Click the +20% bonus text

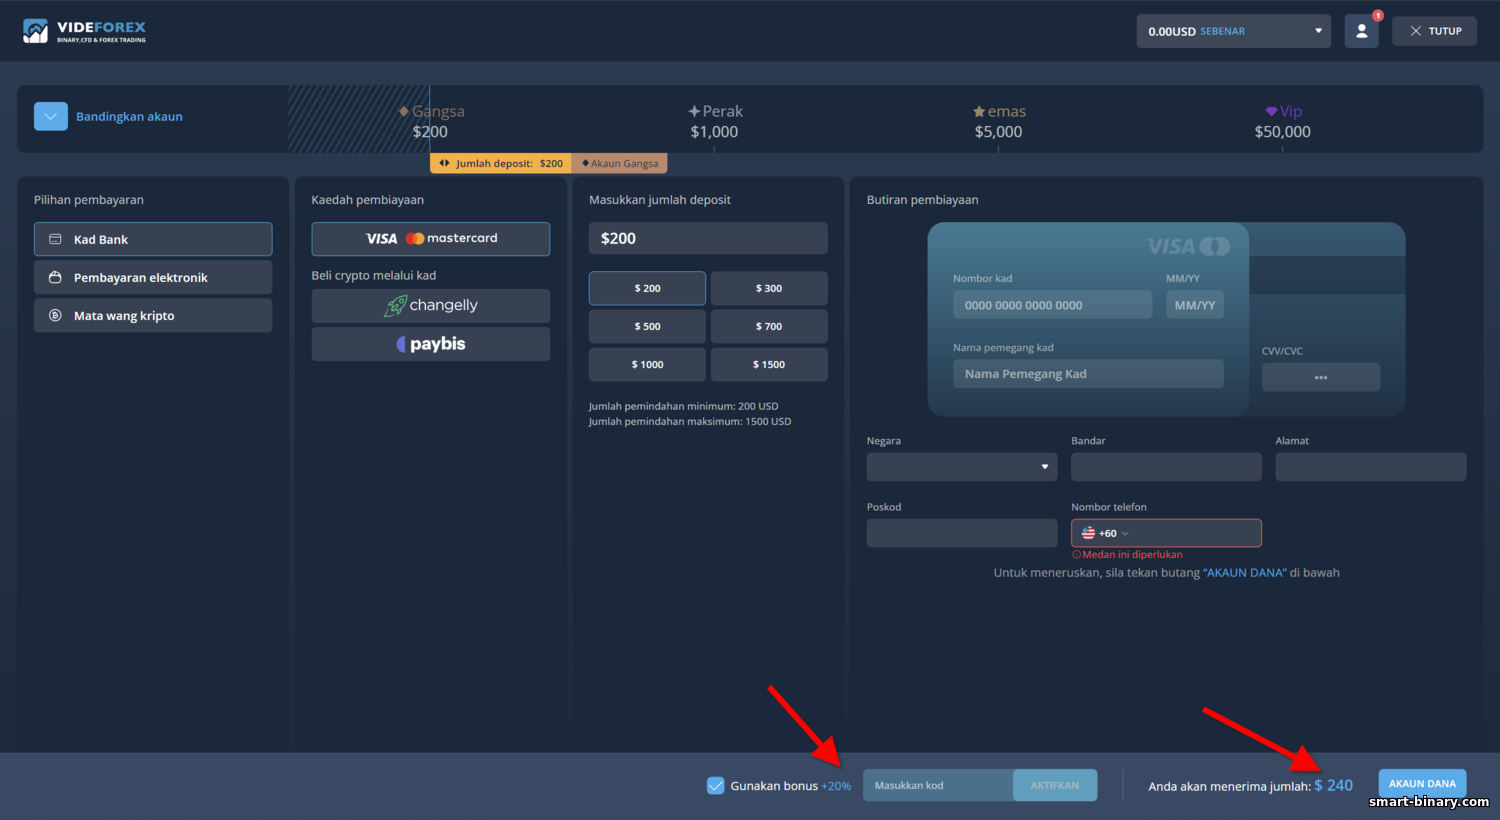click(x=836, y=786)
